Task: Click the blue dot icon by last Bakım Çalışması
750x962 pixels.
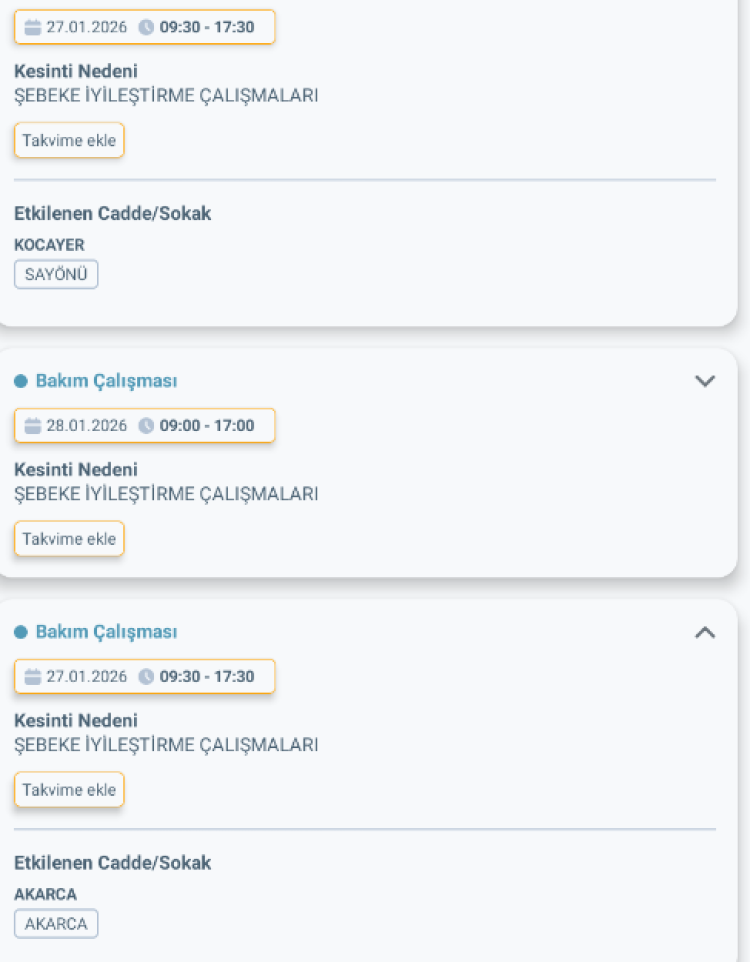Action: point(24,631)
